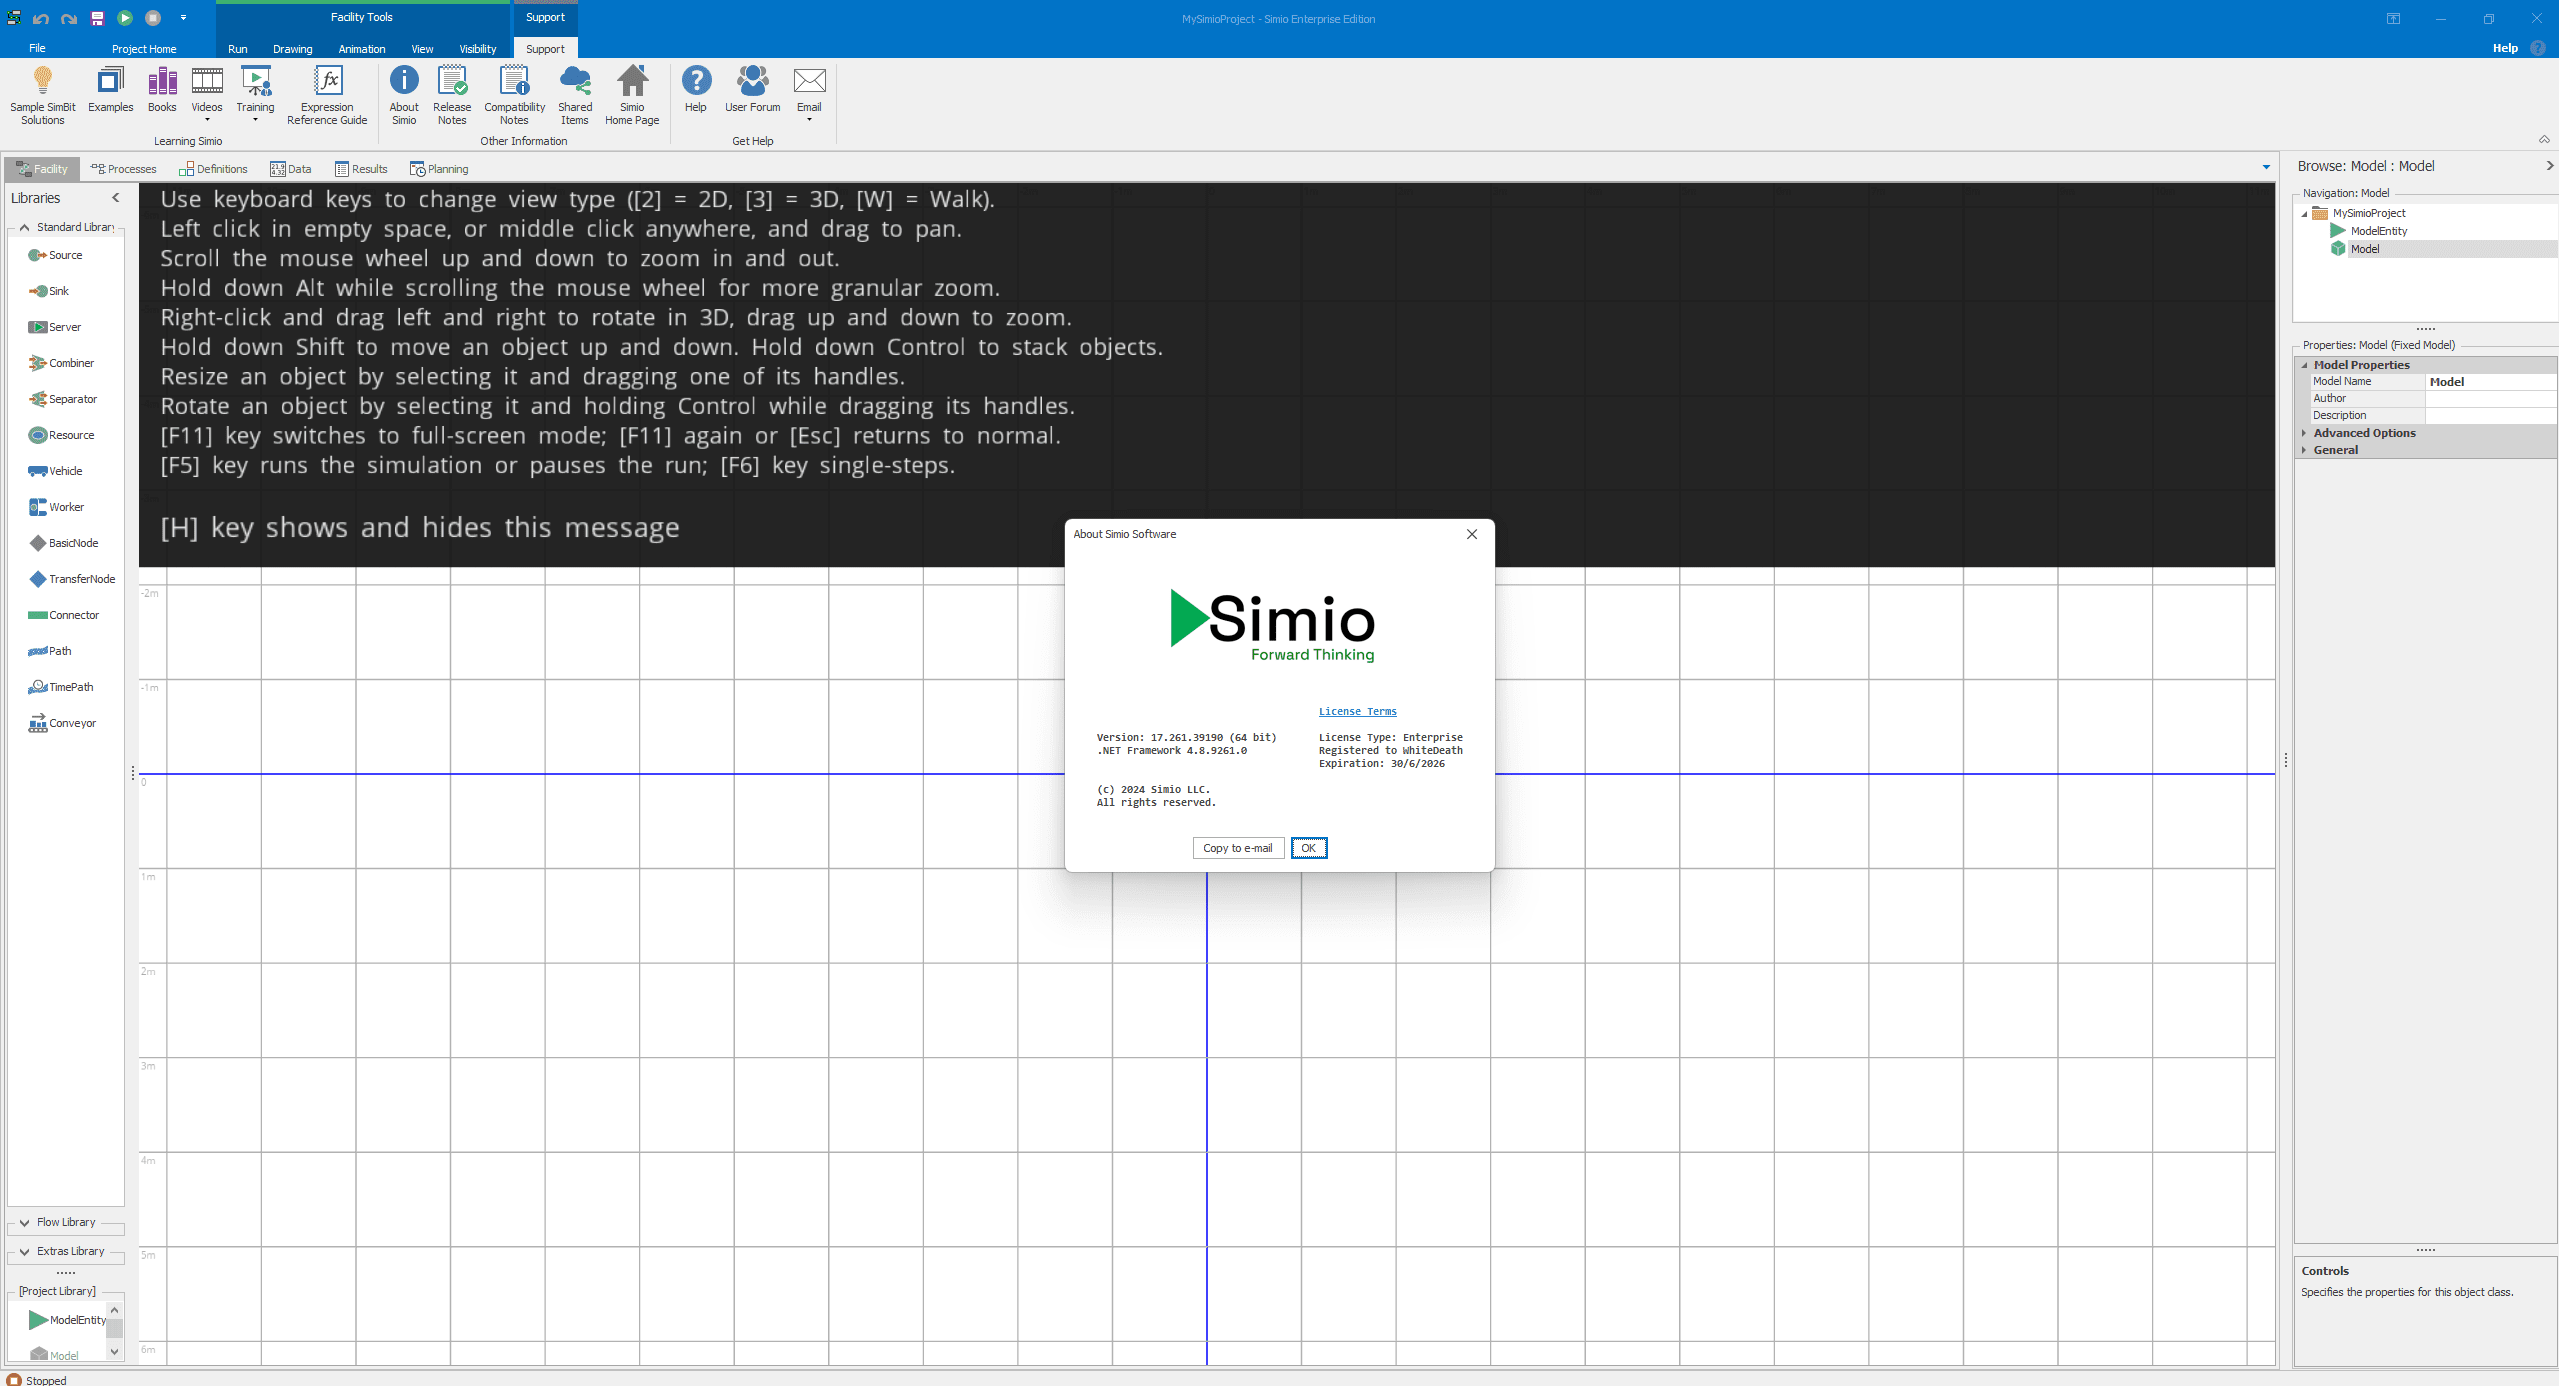
Task: Select the Combiner object icon
Action: pyautogui.click(x=38, y=364)
